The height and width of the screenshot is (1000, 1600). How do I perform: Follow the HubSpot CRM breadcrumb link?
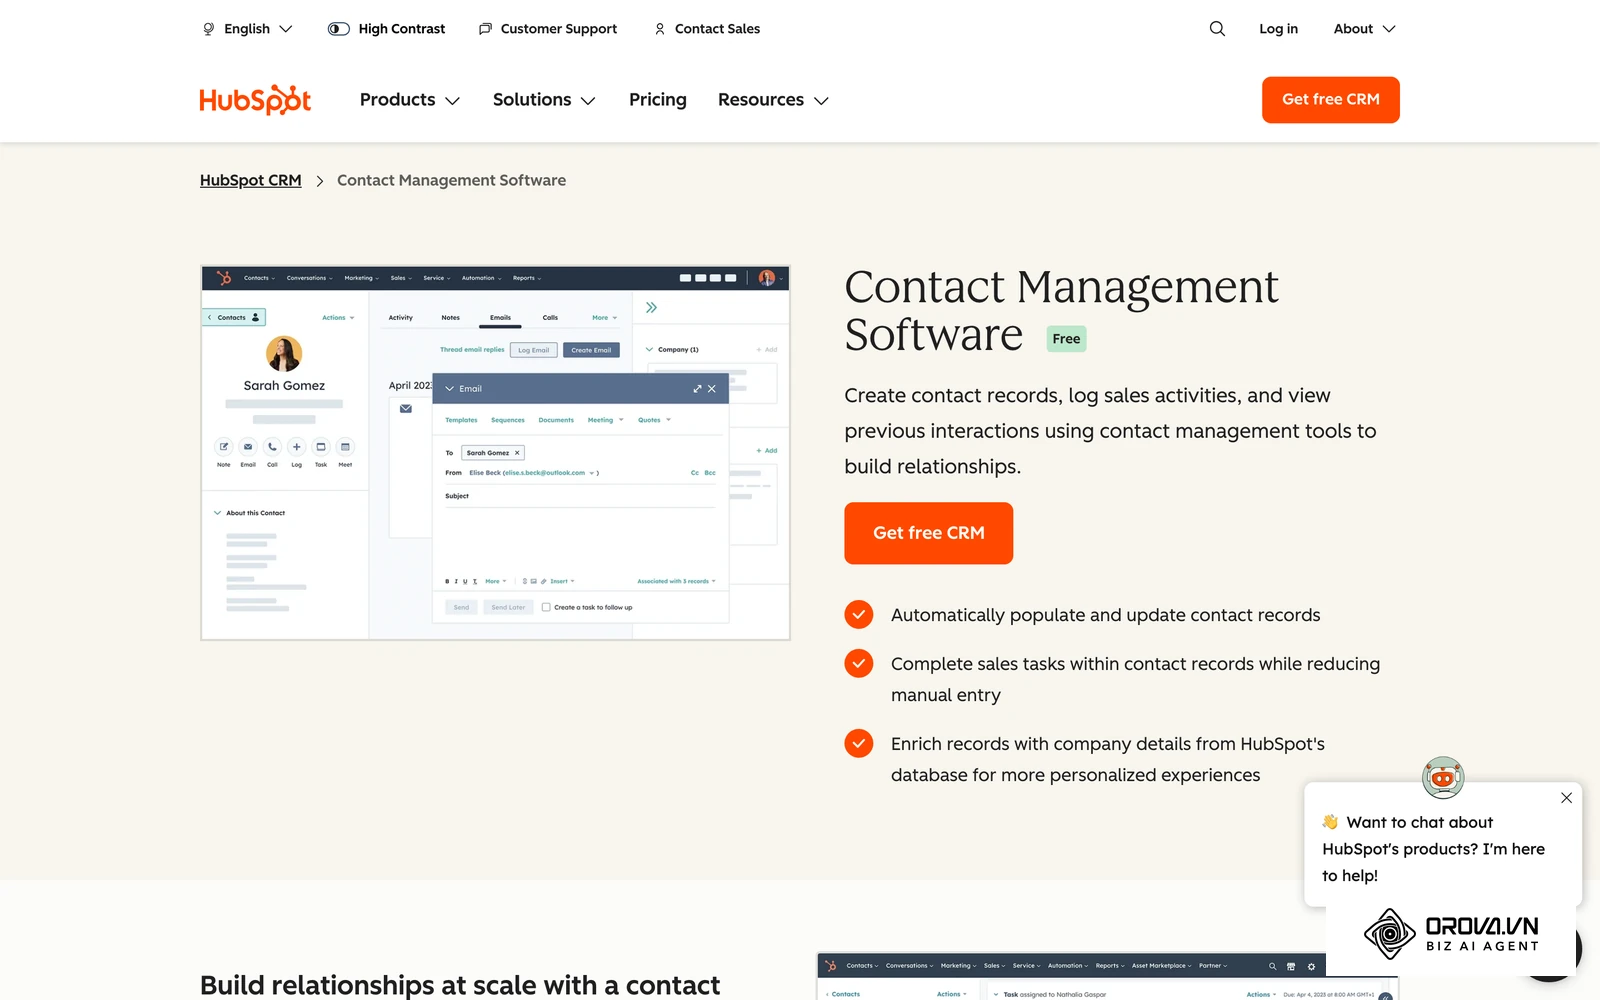(250, 180)
